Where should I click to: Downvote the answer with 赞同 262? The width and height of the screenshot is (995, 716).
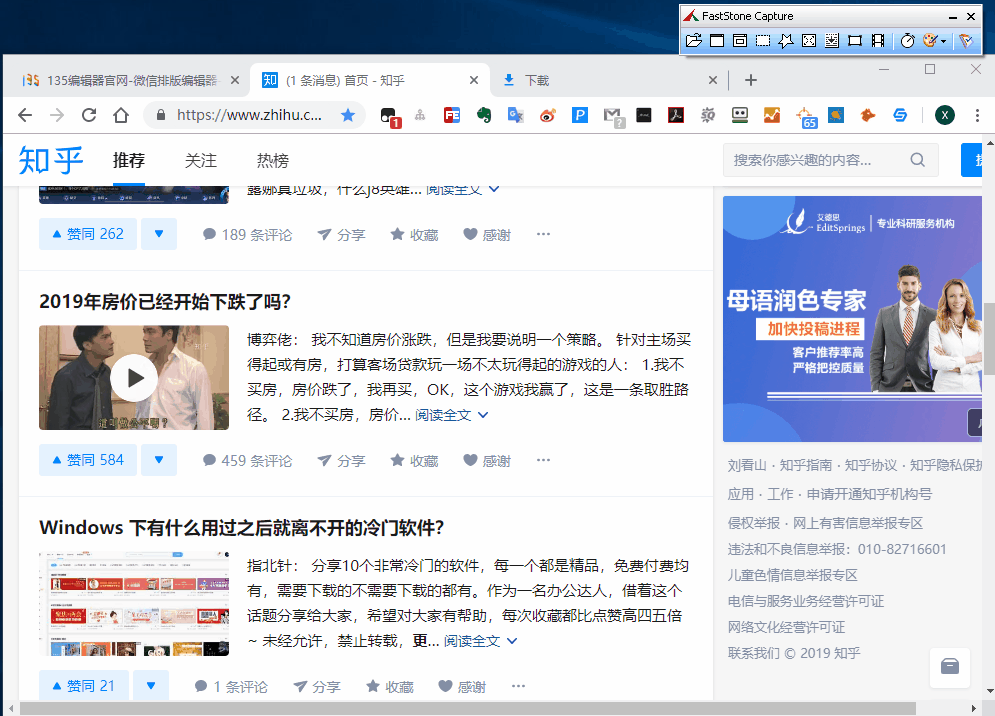(x=159, y=234)
